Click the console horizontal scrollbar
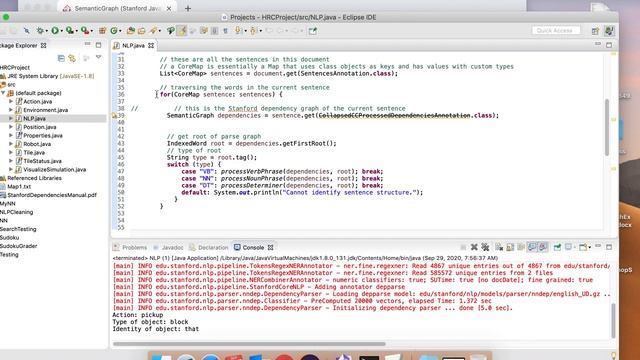The image size is (640, 360). [249, 344]
